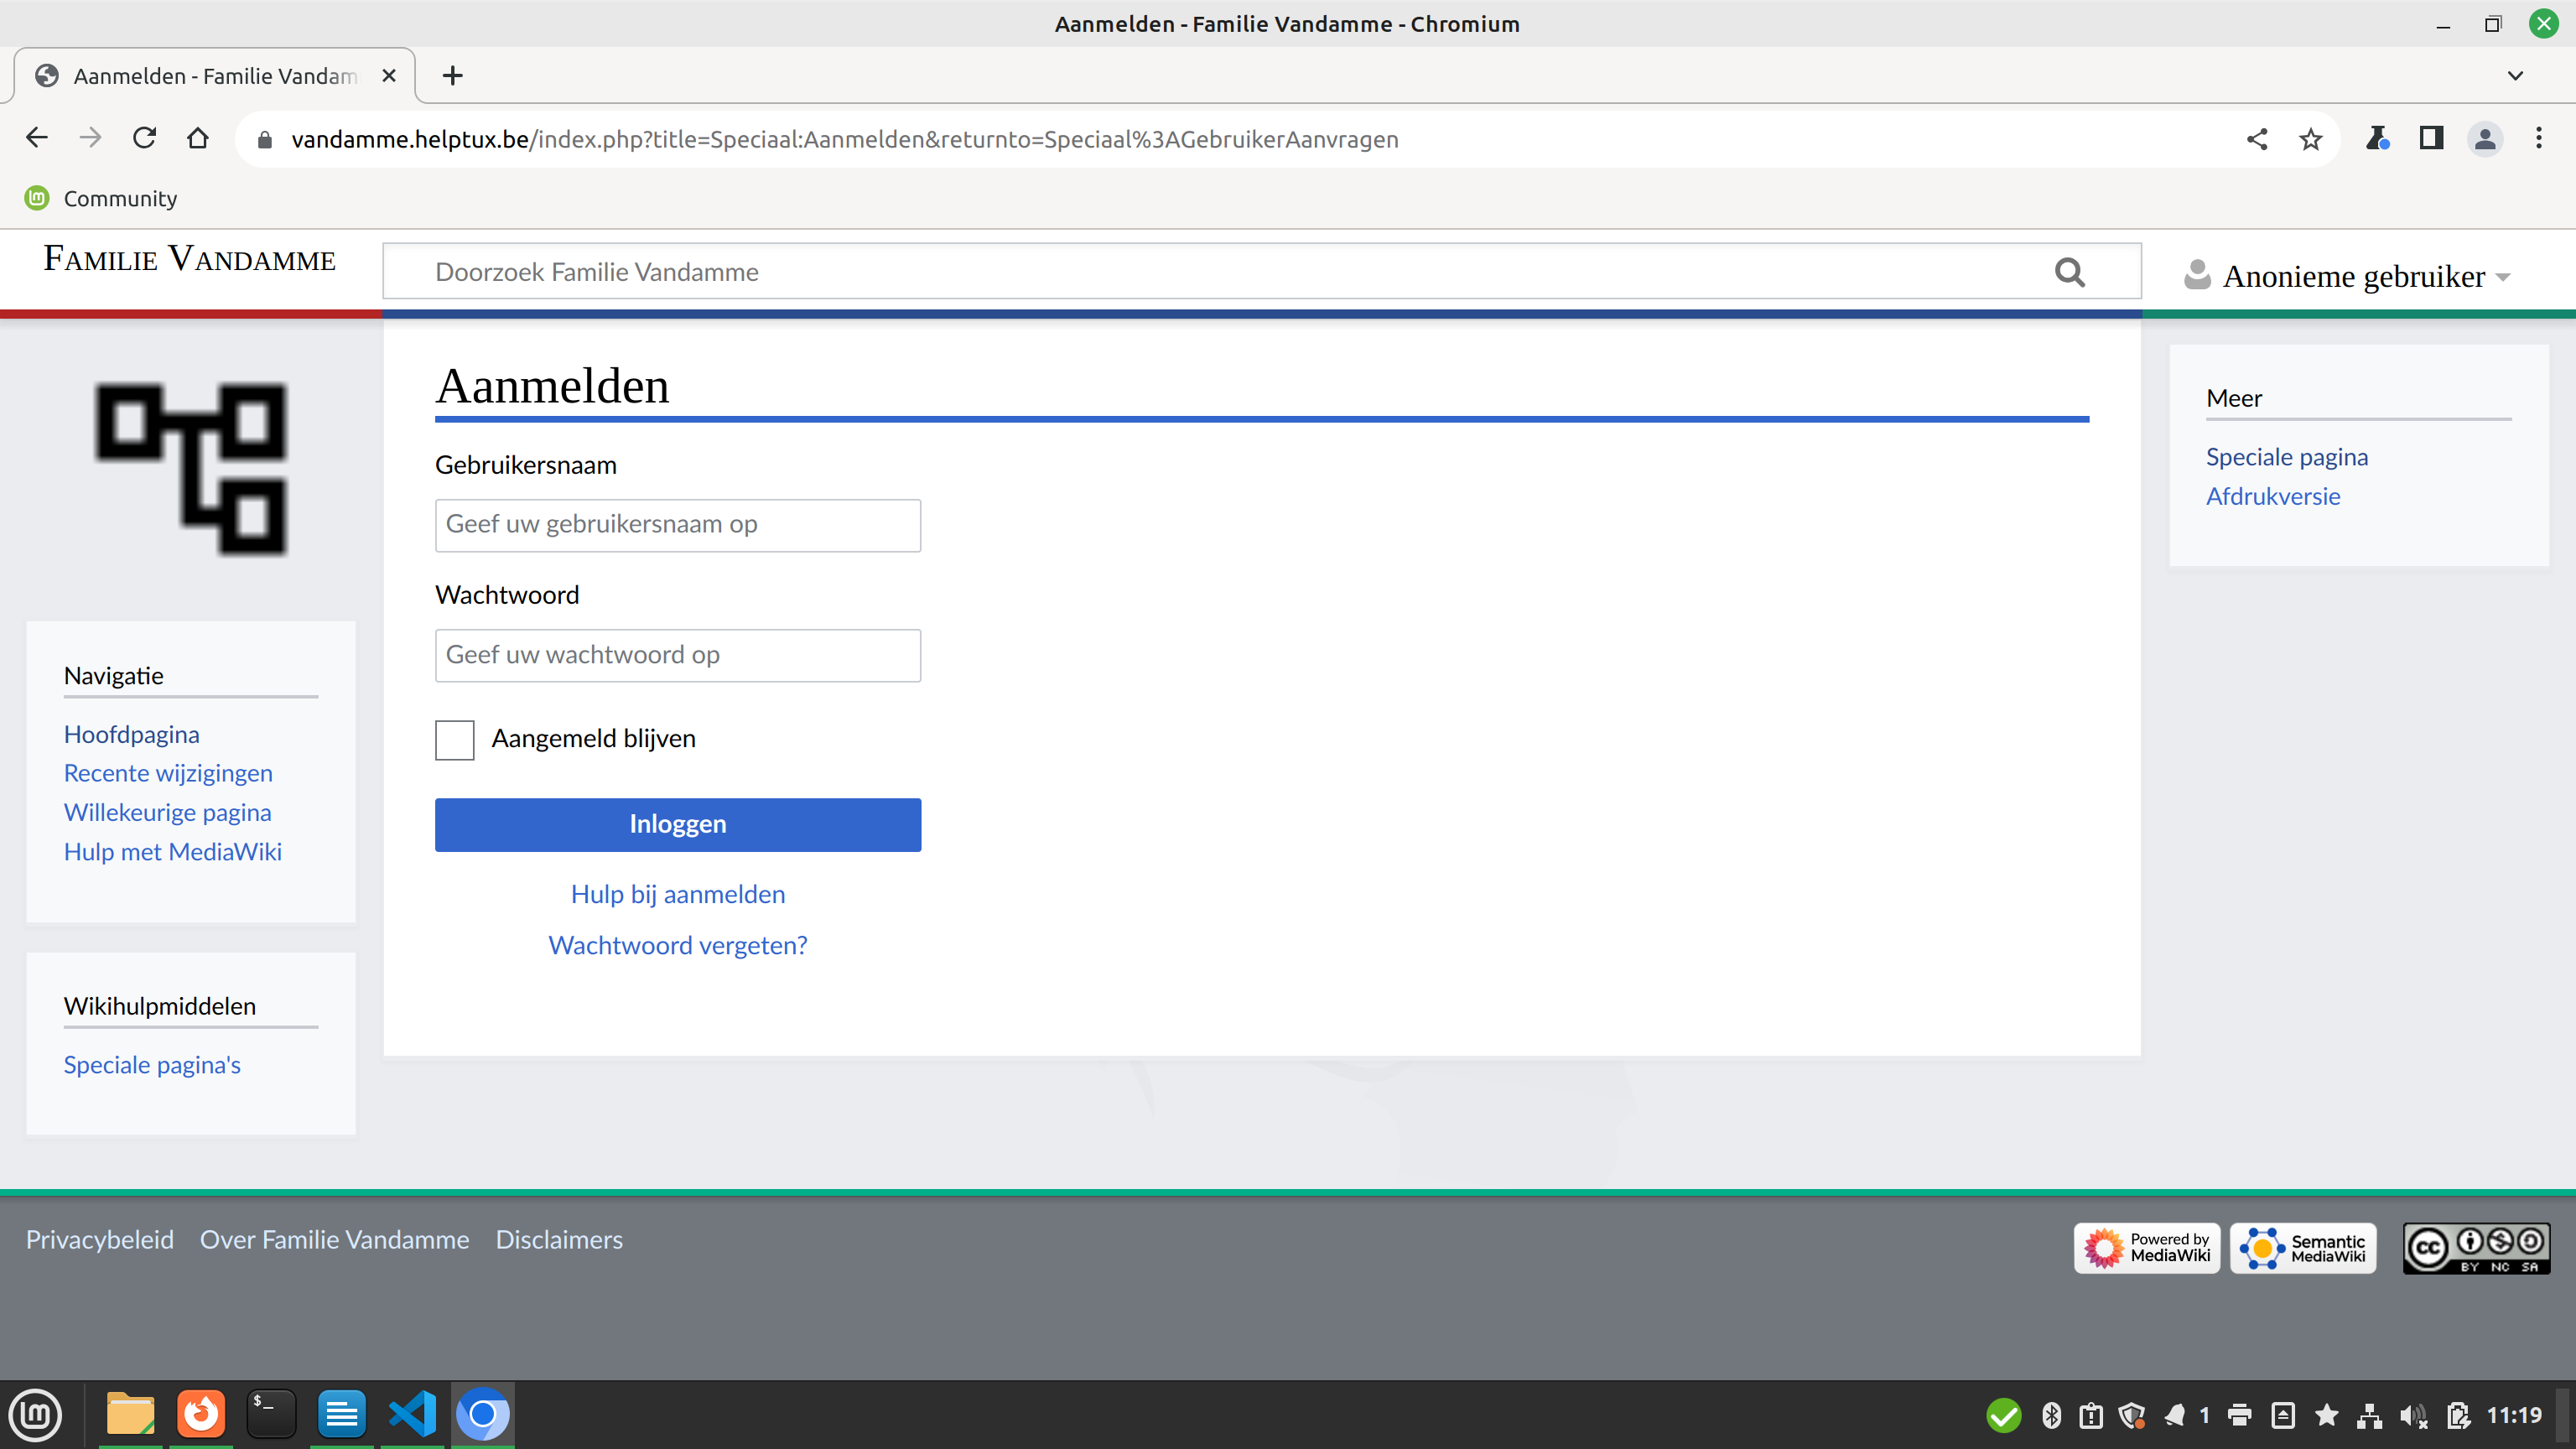Go to browser home page
Screen dimensions: 2576x1449
(198, 138)
